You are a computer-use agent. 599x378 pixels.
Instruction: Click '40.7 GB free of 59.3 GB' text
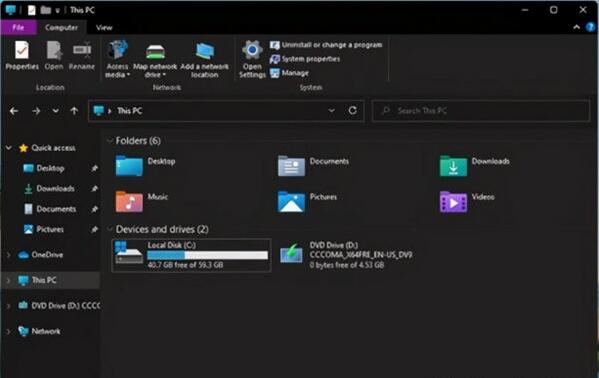(x=185, y=265)
